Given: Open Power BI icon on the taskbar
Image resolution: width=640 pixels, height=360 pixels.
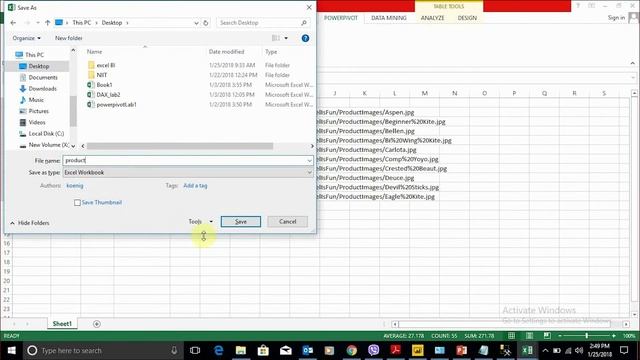Looking at the screenshot, I should point(418,350).
